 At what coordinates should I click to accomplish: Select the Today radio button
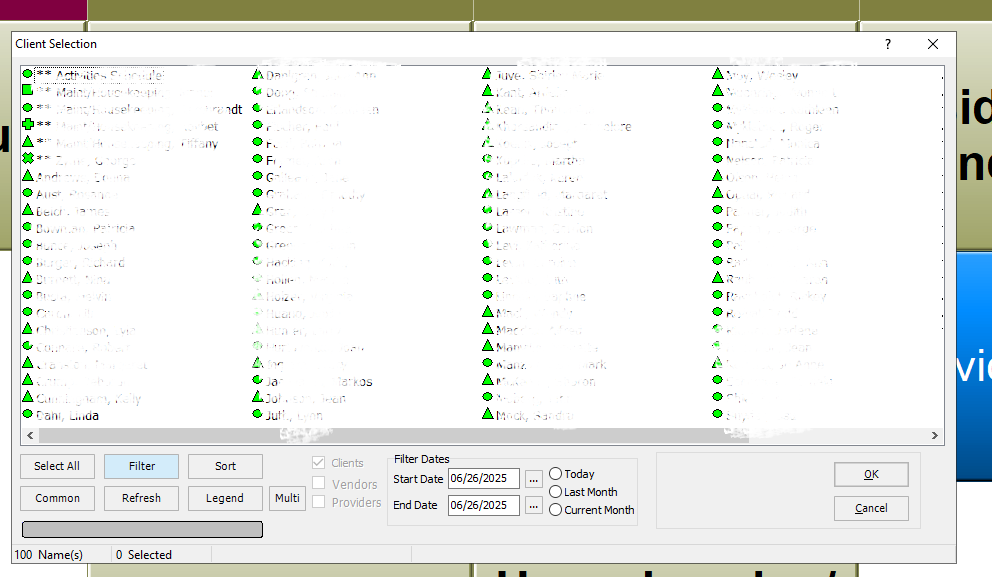(555, 474)
